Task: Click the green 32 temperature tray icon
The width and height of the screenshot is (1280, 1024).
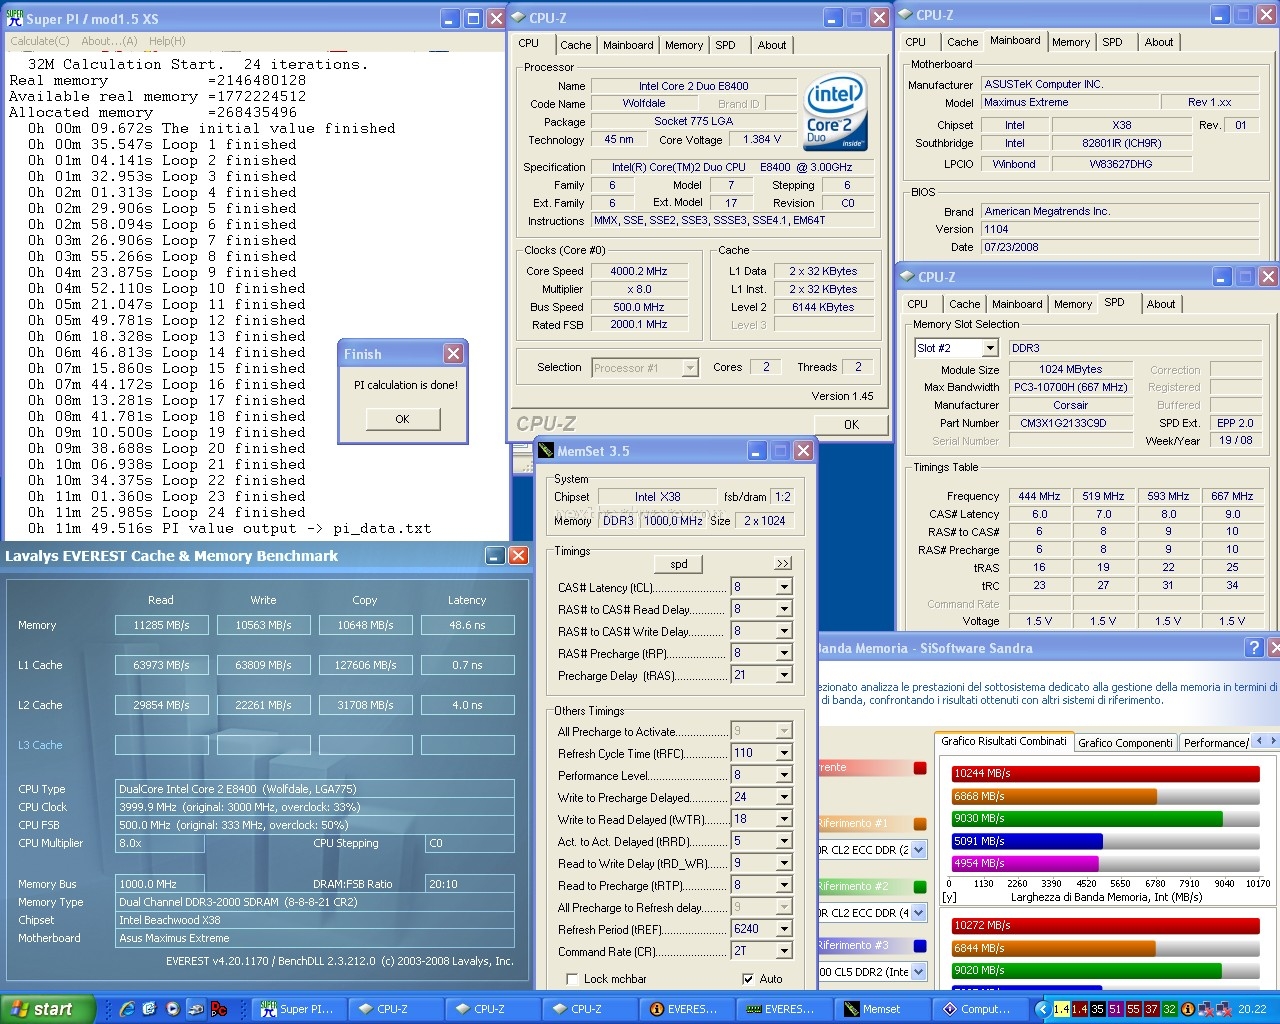Action: [1170, 1009]
